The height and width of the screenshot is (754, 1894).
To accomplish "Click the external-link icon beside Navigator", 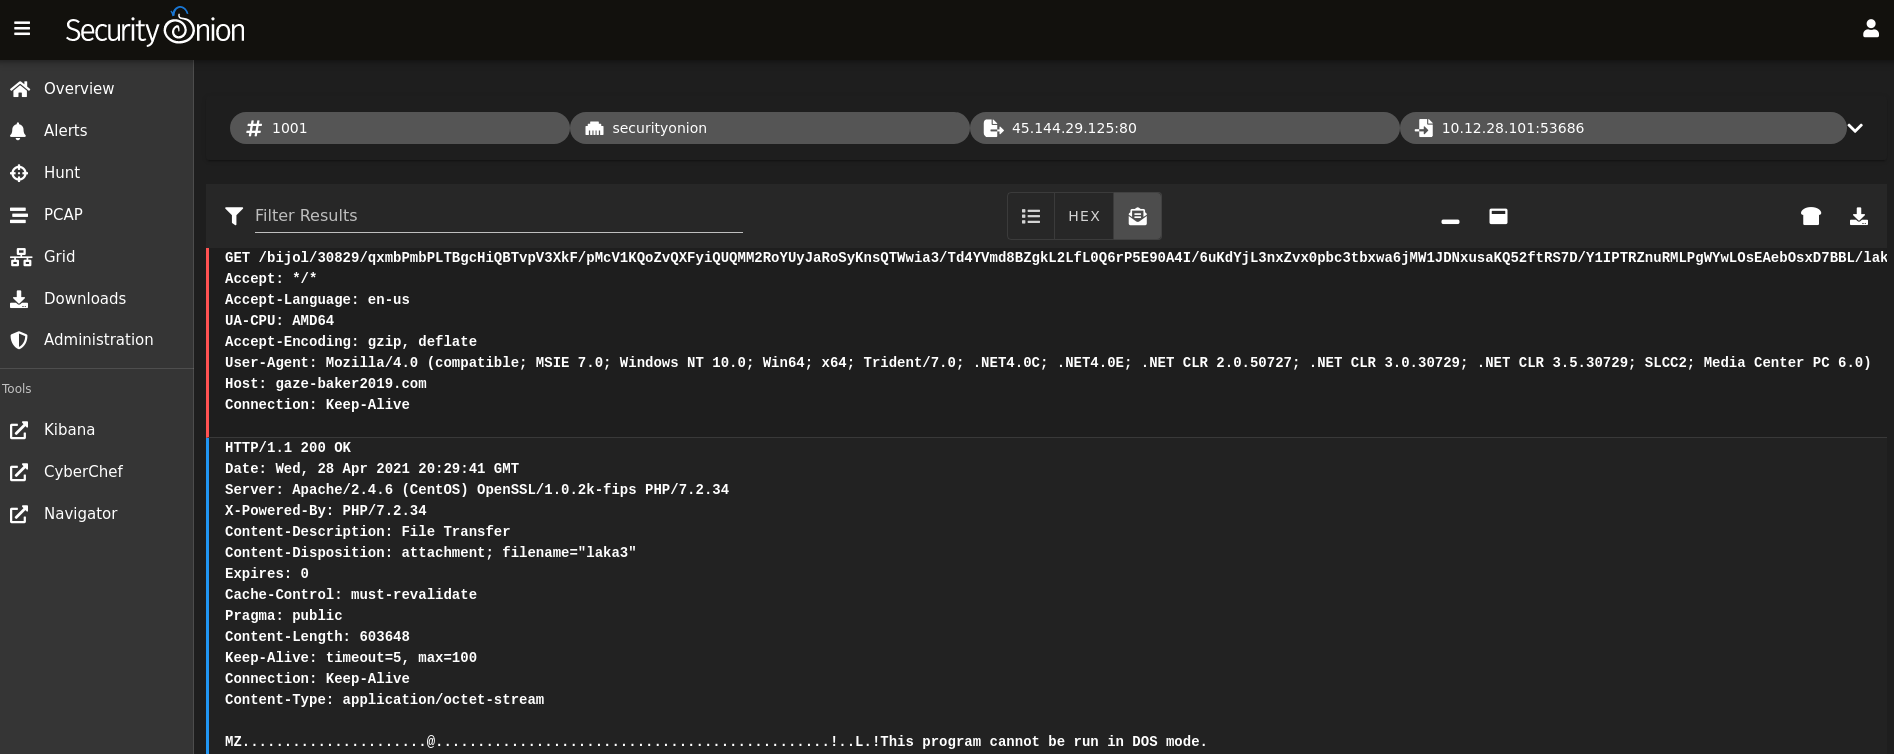I will pos(19,514).
